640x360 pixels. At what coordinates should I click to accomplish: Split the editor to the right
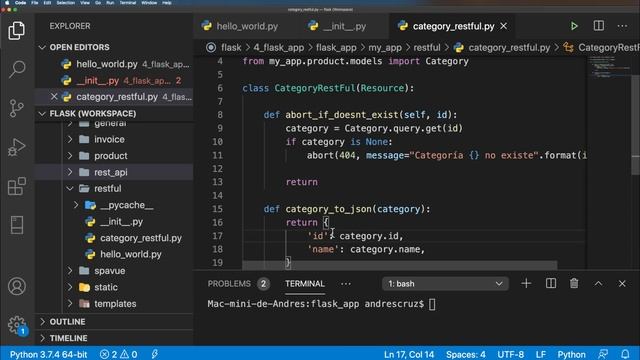click(x=598, y=26)
